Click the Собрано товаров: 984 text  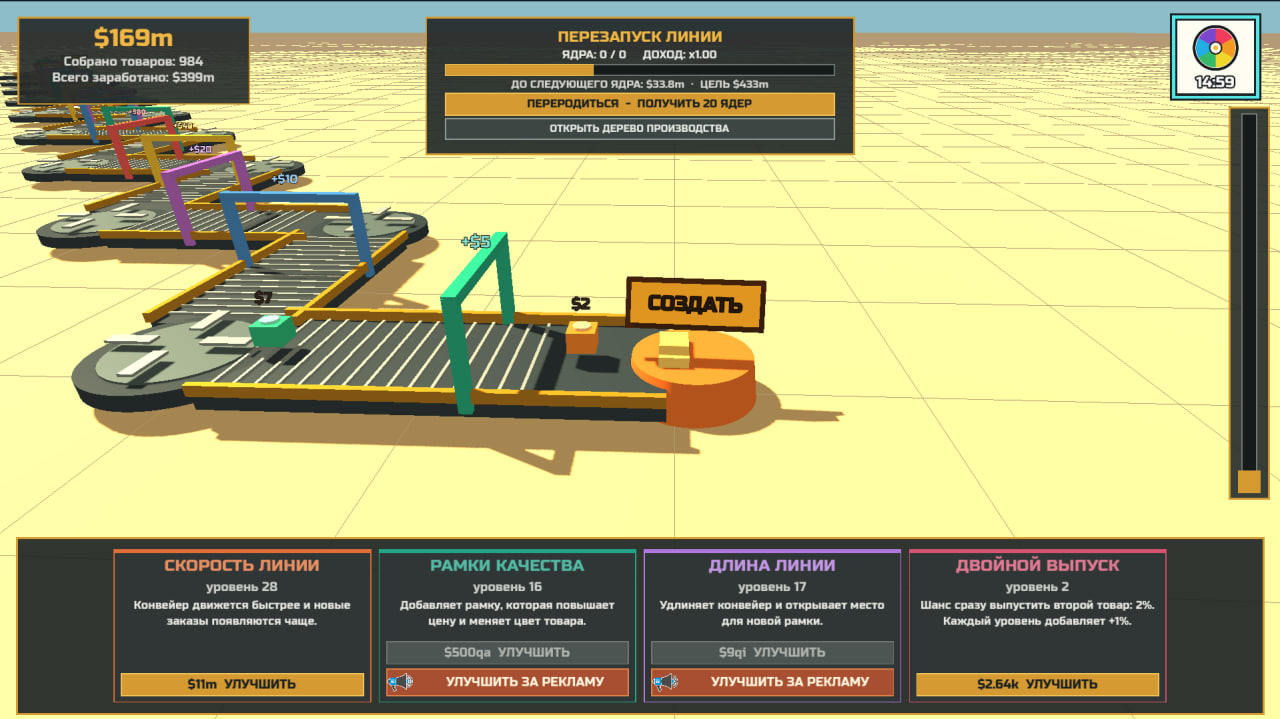point(134,61)
